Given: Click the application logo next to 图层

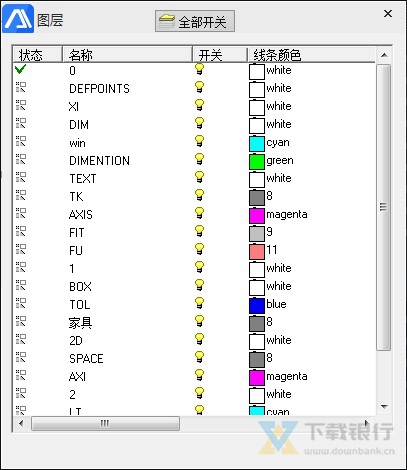Looking at the screenshot, I should pos(18,19).
